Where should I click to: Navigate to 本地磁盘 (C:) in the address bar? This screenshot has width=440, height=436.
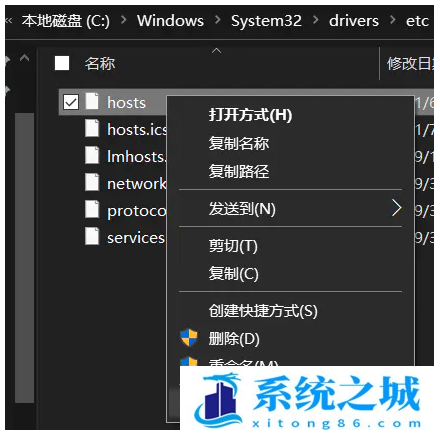(x=66, y=21)
